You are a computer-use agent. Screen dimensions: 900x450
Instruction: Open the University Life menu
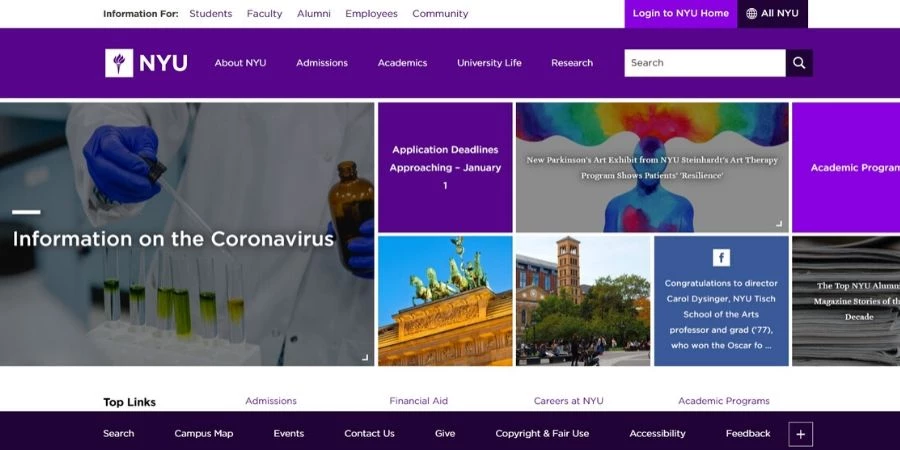pyautogui.click(x=489, y=63)
